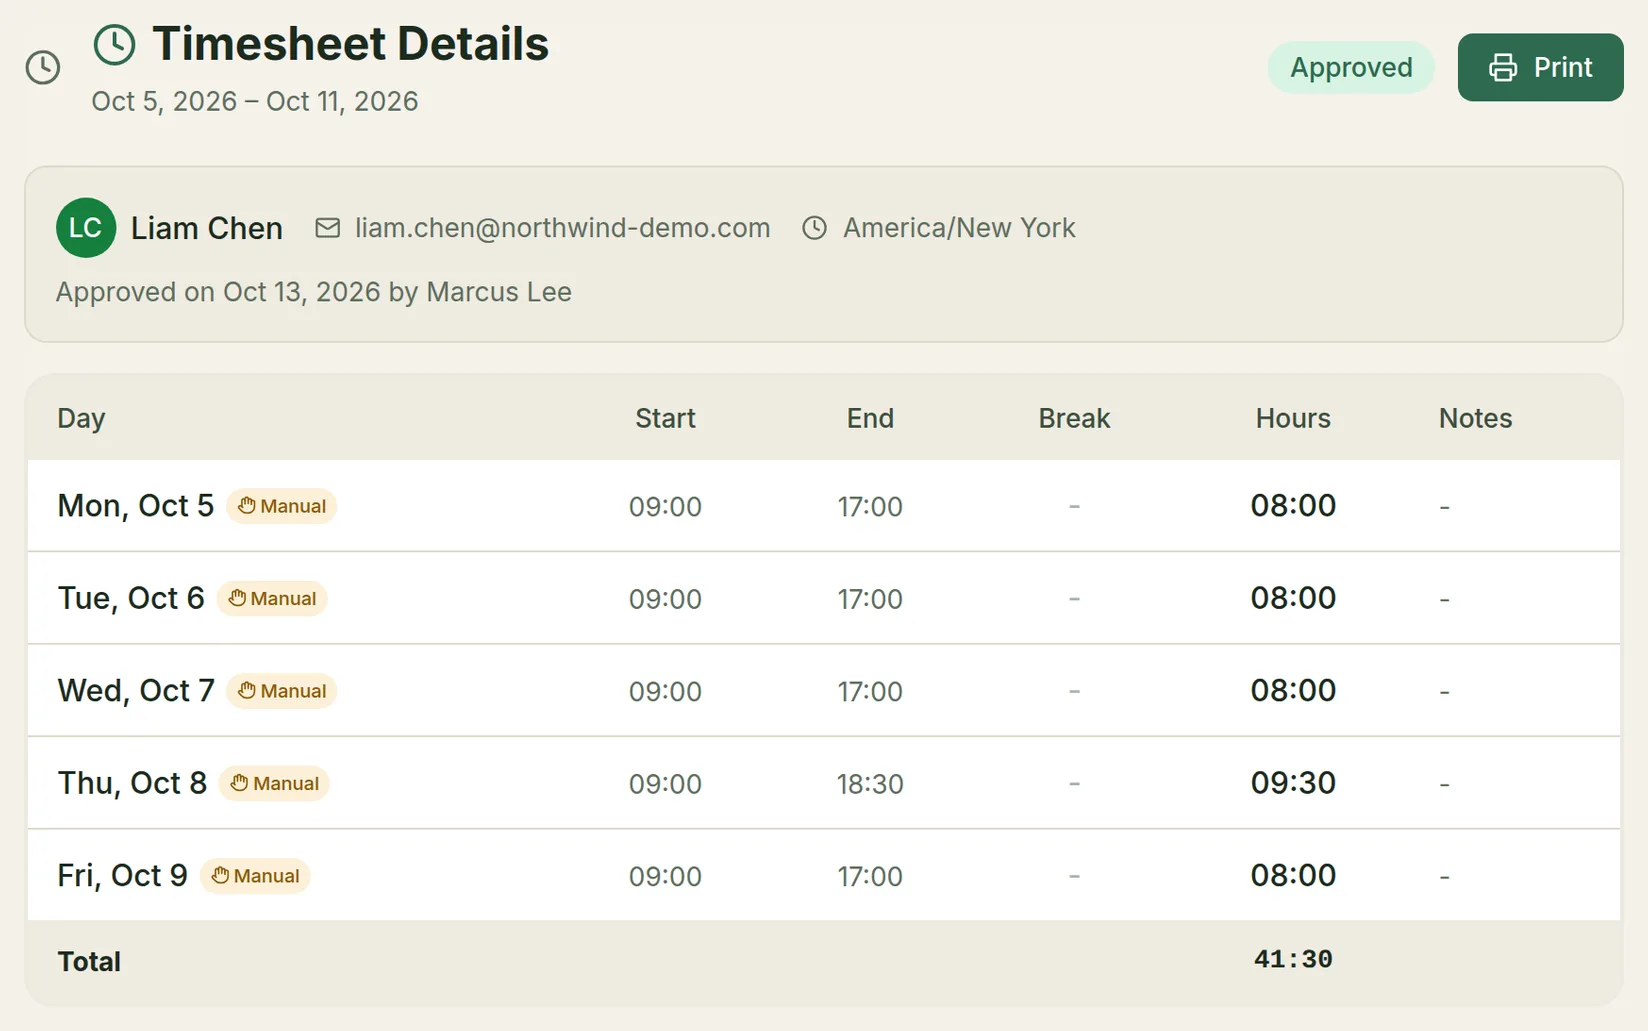1648x1031 pixels.
Task: Click the green clock icon beside Timesheet Details
Action: 114,45
